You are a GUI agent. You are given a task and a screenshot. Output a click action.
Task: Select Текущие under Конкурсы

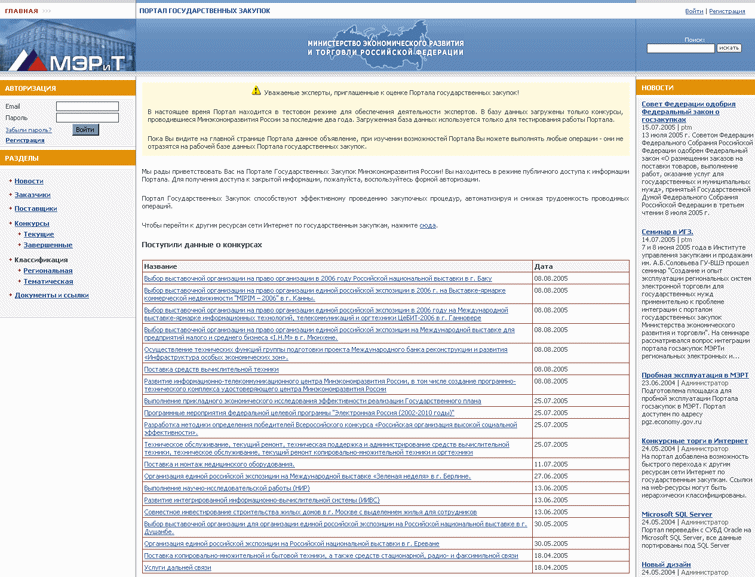[x=39, y=234]
